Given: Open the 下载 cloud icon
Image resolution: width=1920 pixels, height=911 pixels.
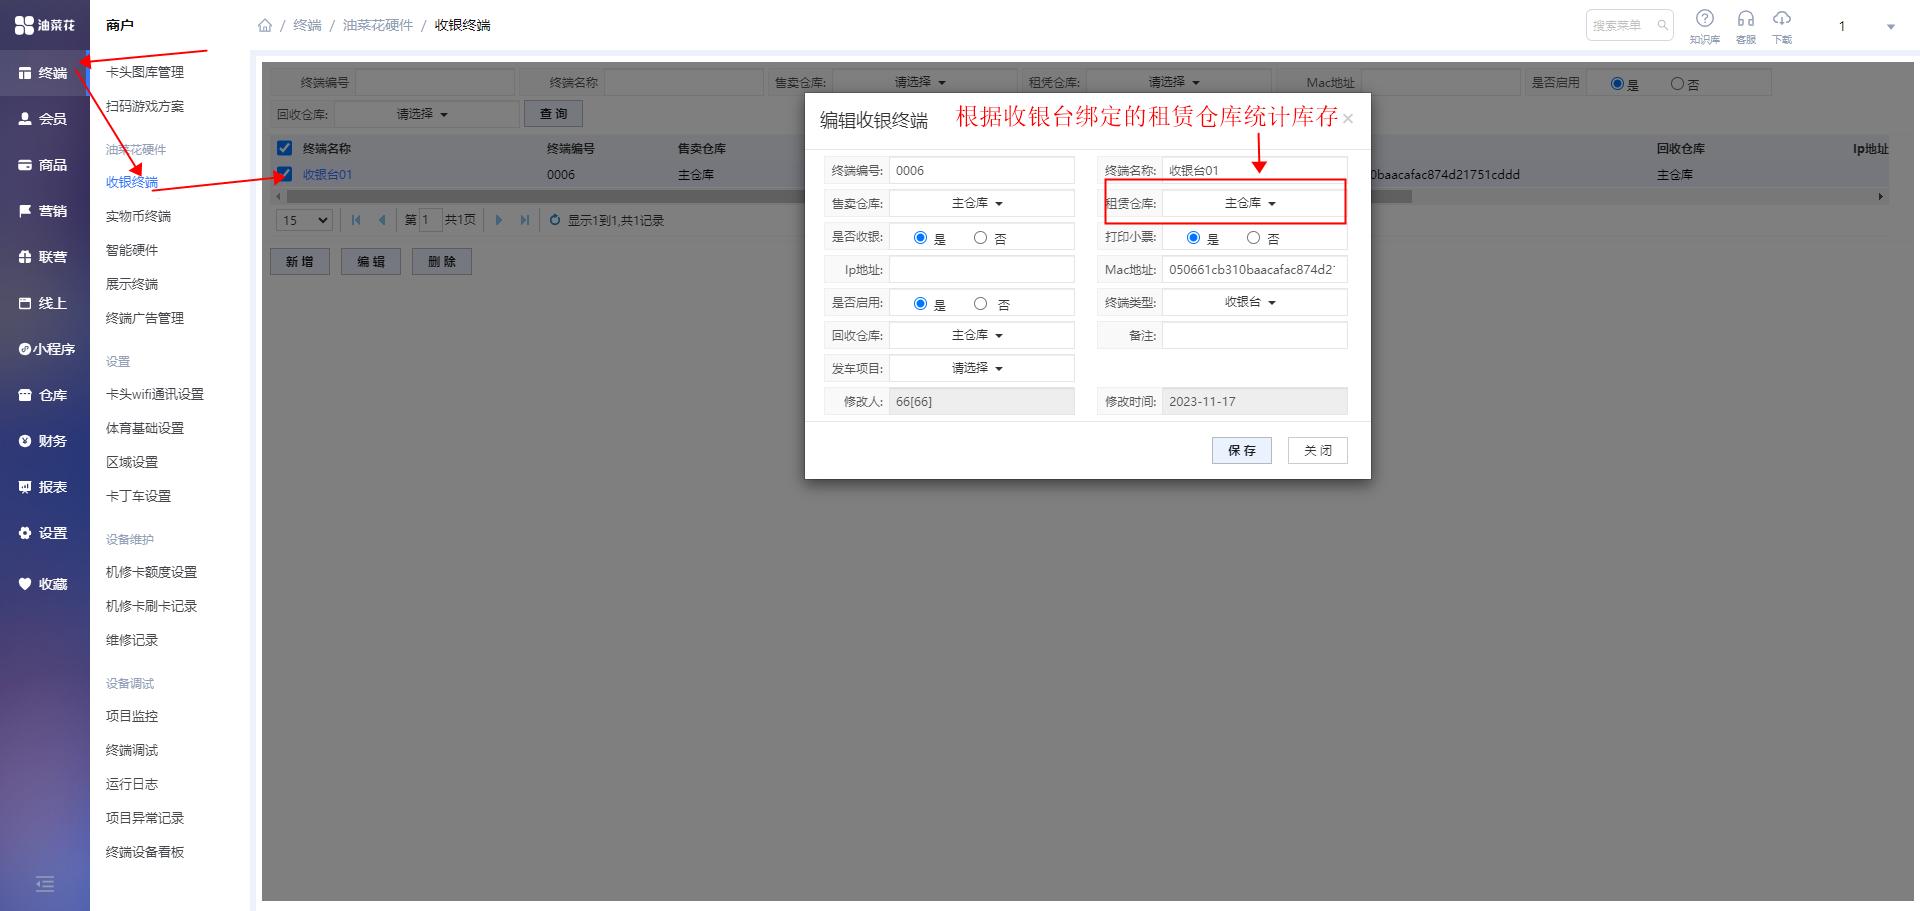Looking at the screenshot, I should pos(1782,26).
